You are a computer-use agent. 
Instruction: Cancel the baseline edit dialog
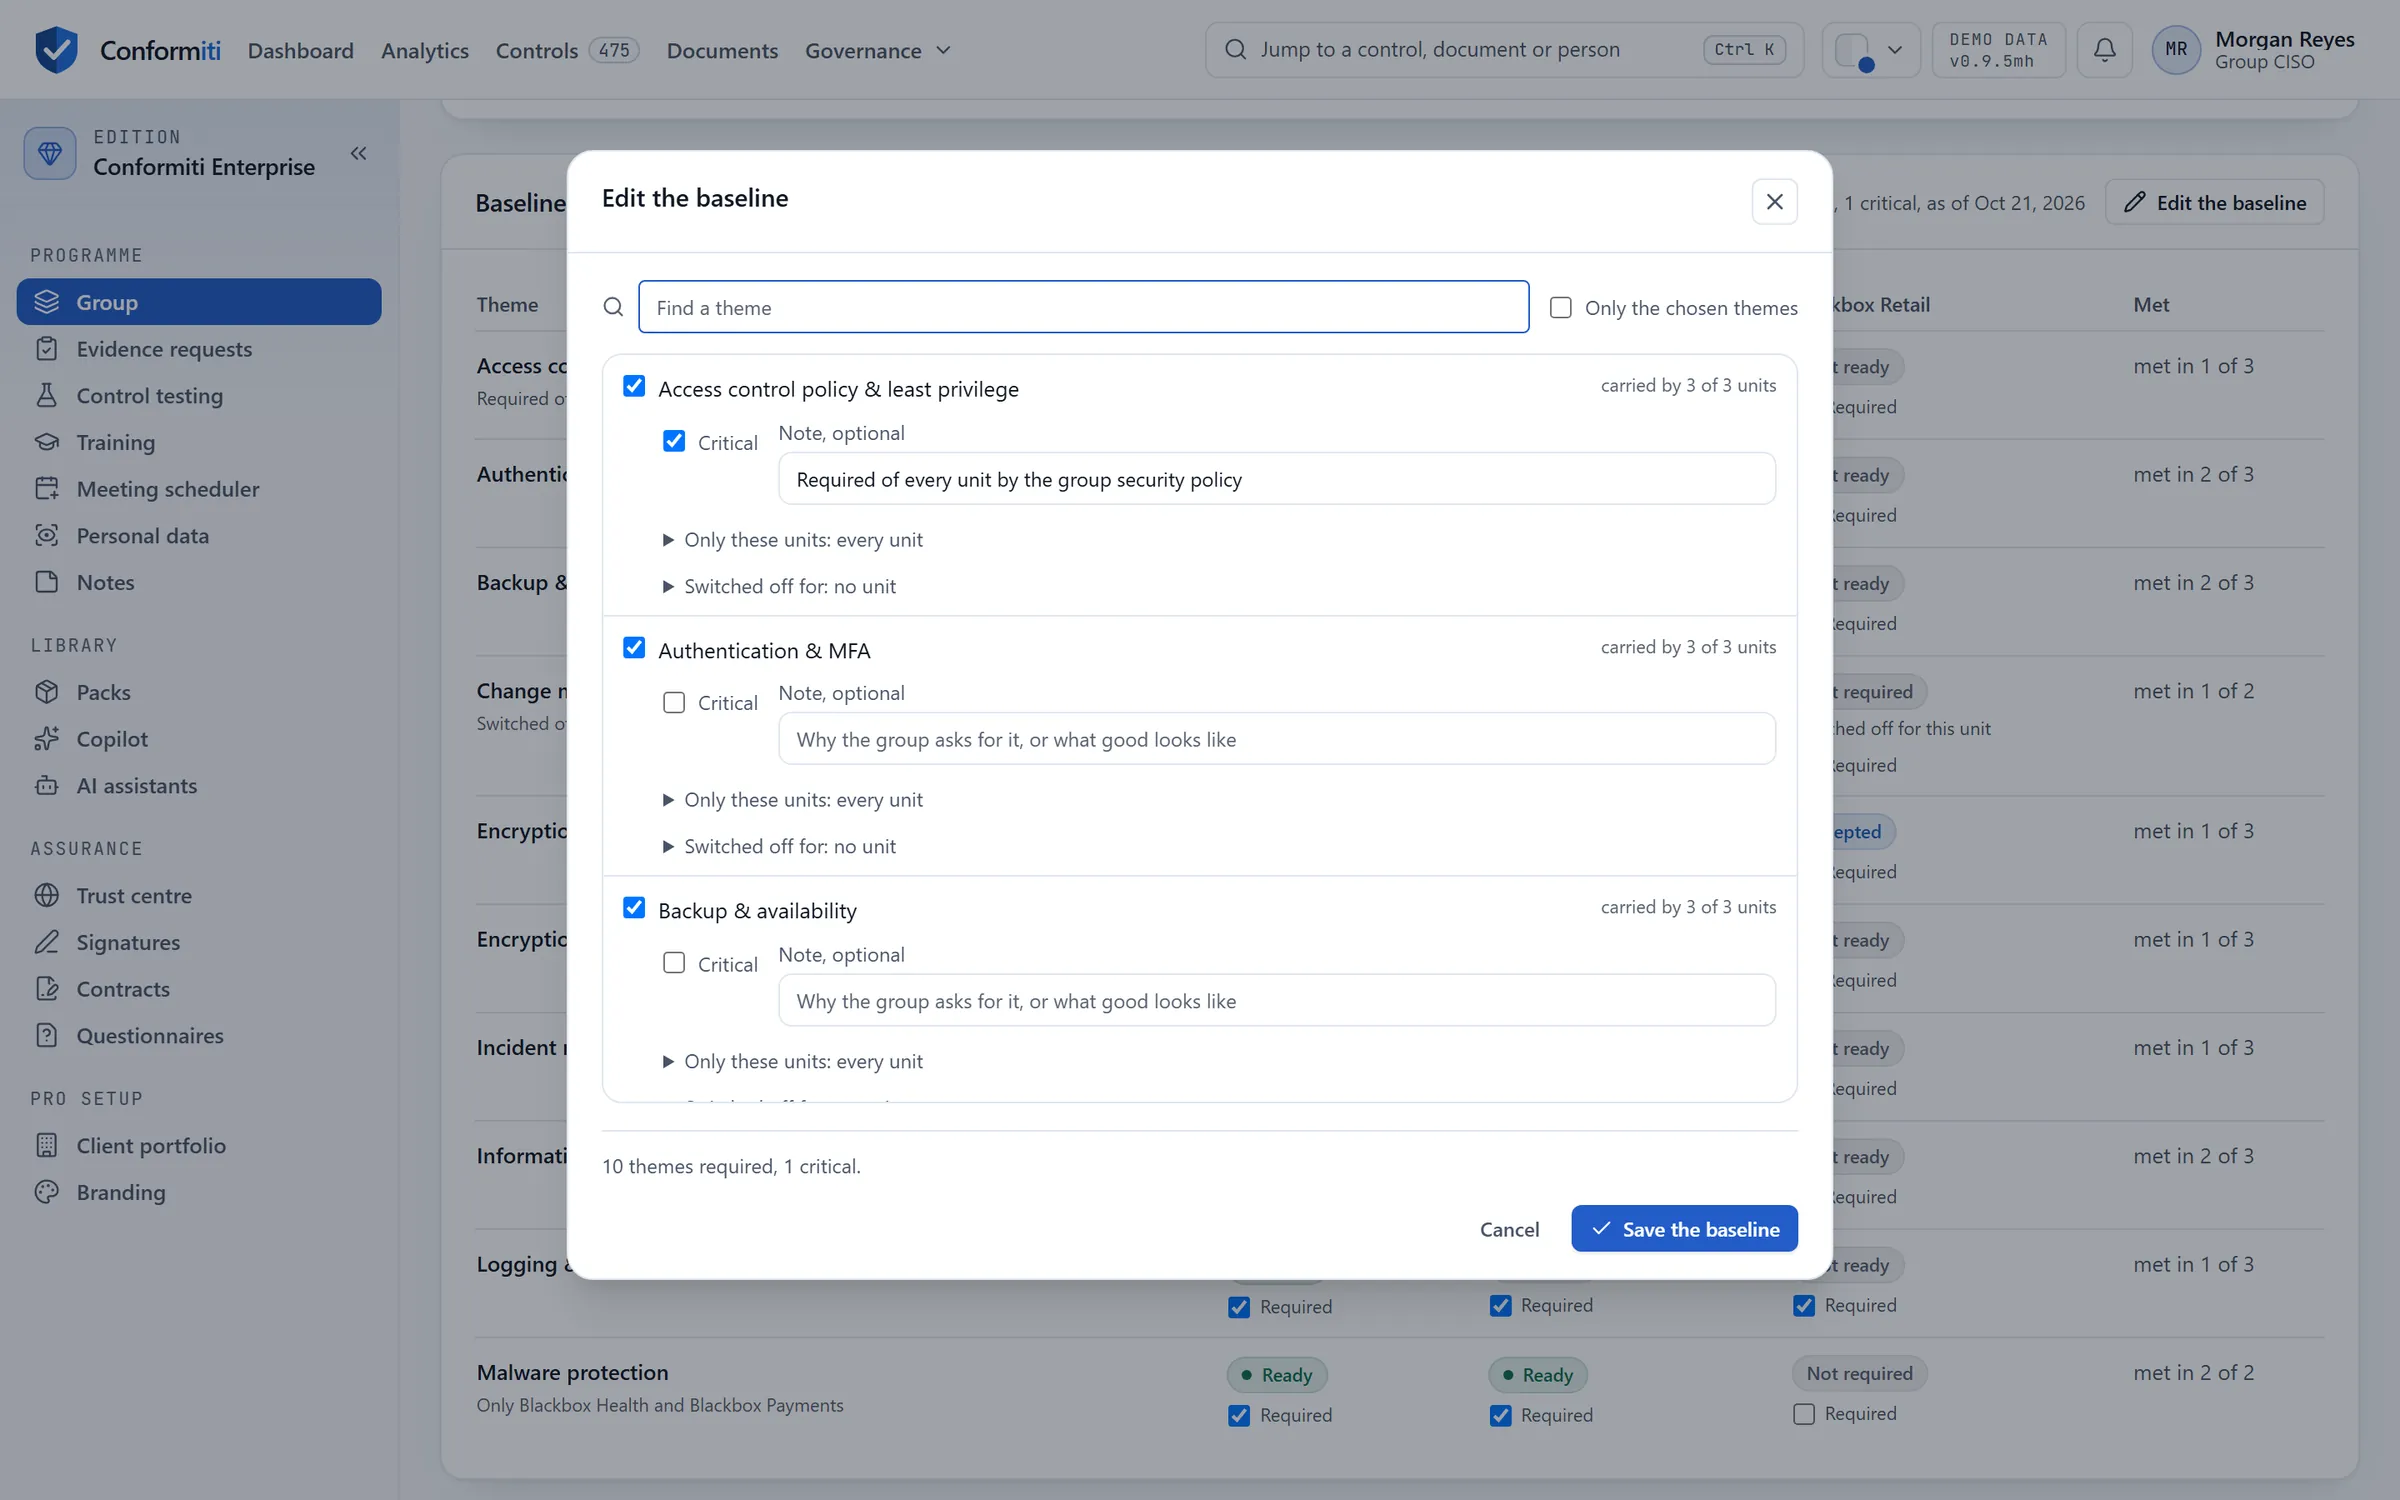click(1509, 1229)
